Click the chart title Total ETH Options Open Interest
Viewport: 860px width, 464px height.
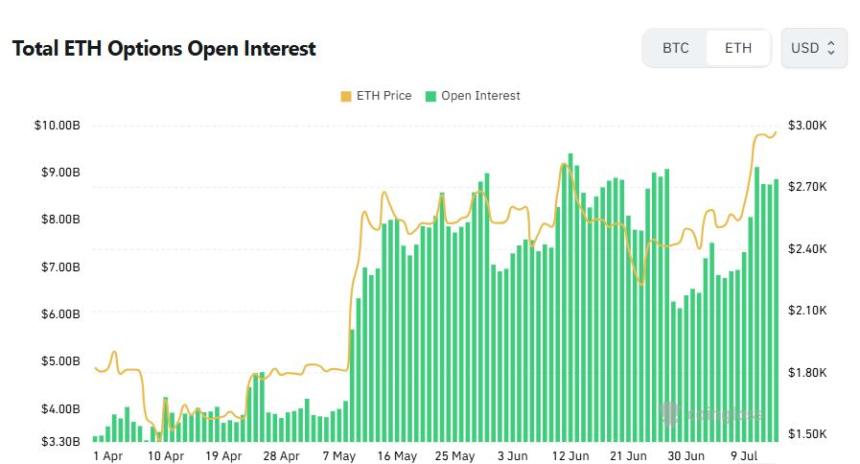164,48
